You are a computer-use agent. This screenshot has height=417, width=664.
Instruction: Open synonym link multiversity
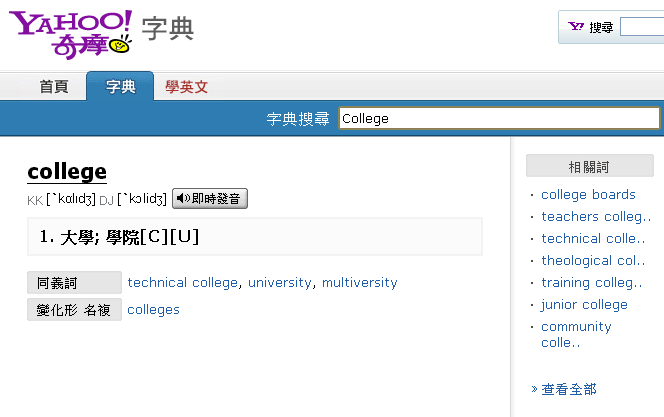360,282
